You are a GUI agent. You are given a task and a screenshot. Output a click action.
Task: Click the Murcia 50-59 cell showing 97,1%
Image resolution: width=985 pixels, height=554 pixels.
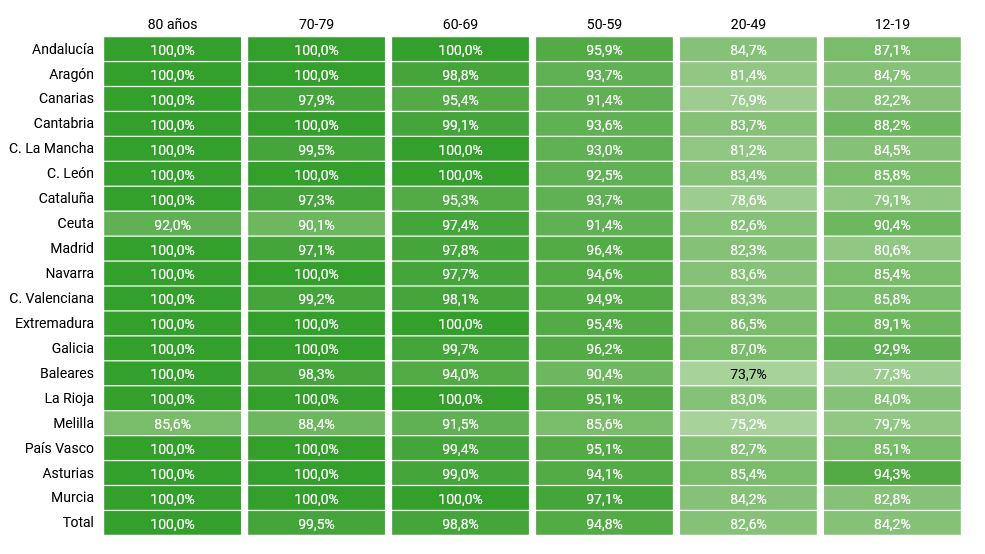(x=604, y=498)
